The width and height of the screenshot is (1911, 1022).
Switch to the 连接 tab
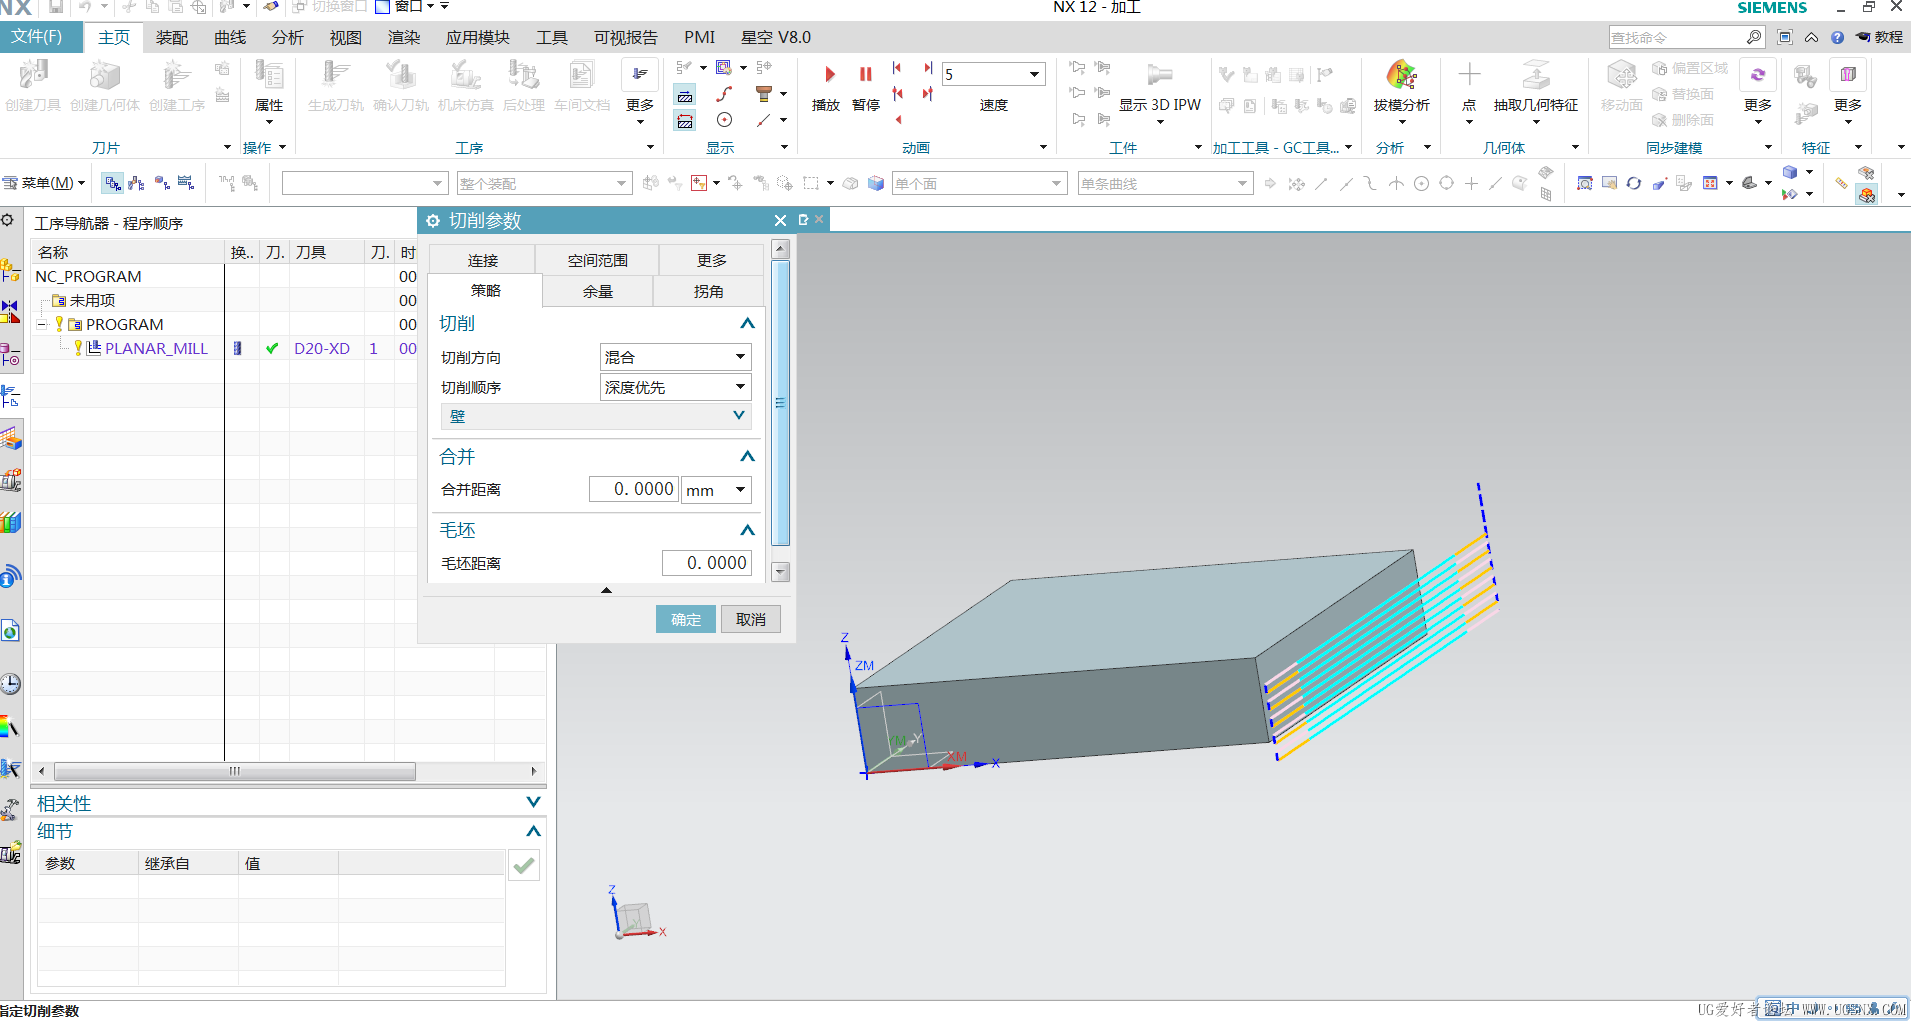(x=483, y=260)
